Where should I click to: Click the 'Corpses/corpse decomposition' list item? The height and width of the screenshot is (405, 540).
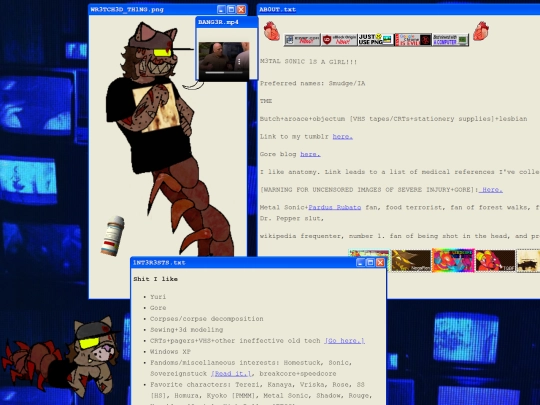[x=207, y=319]
